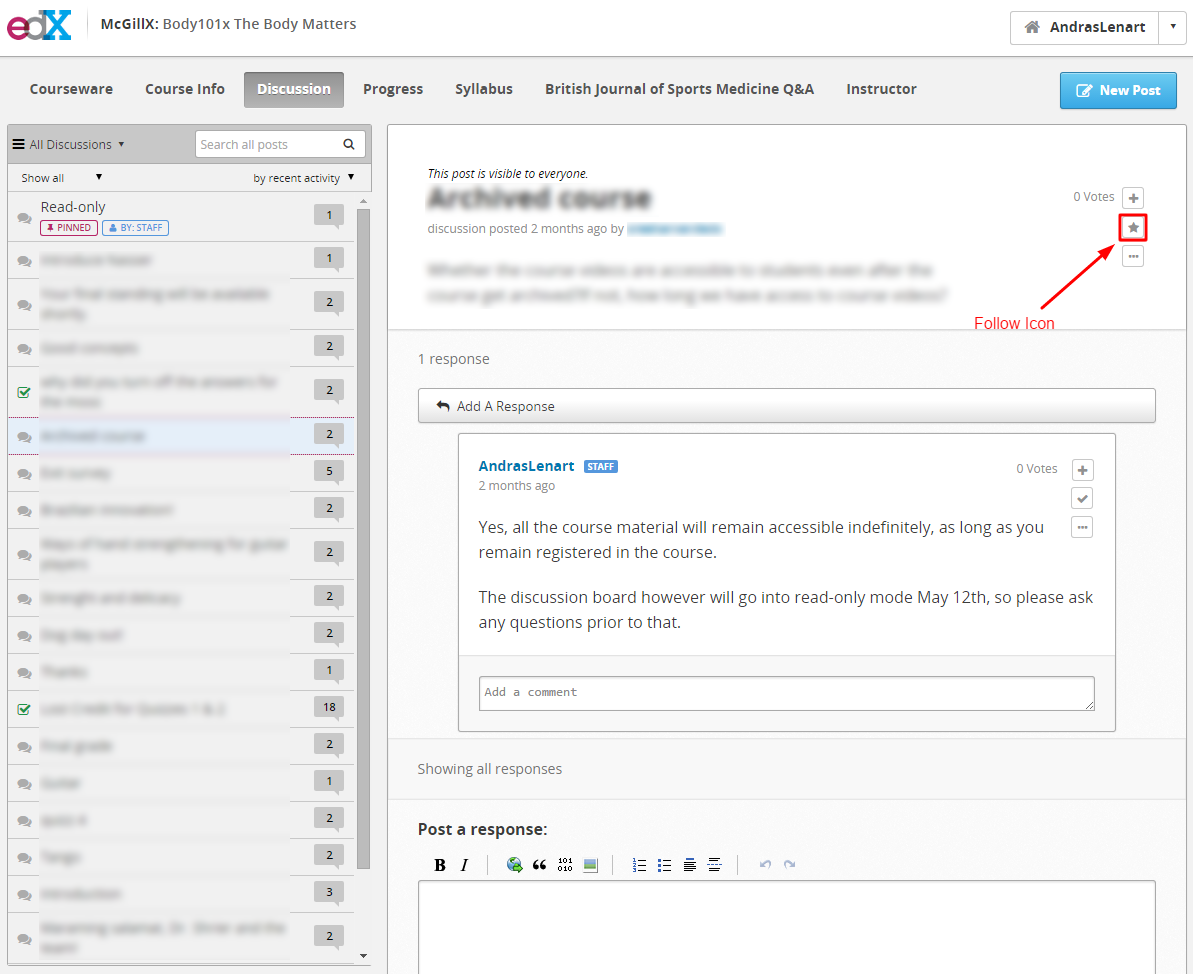
Task: Open the pinned Read-only thread
Action: pyautogui.click(x=181, y=216)
